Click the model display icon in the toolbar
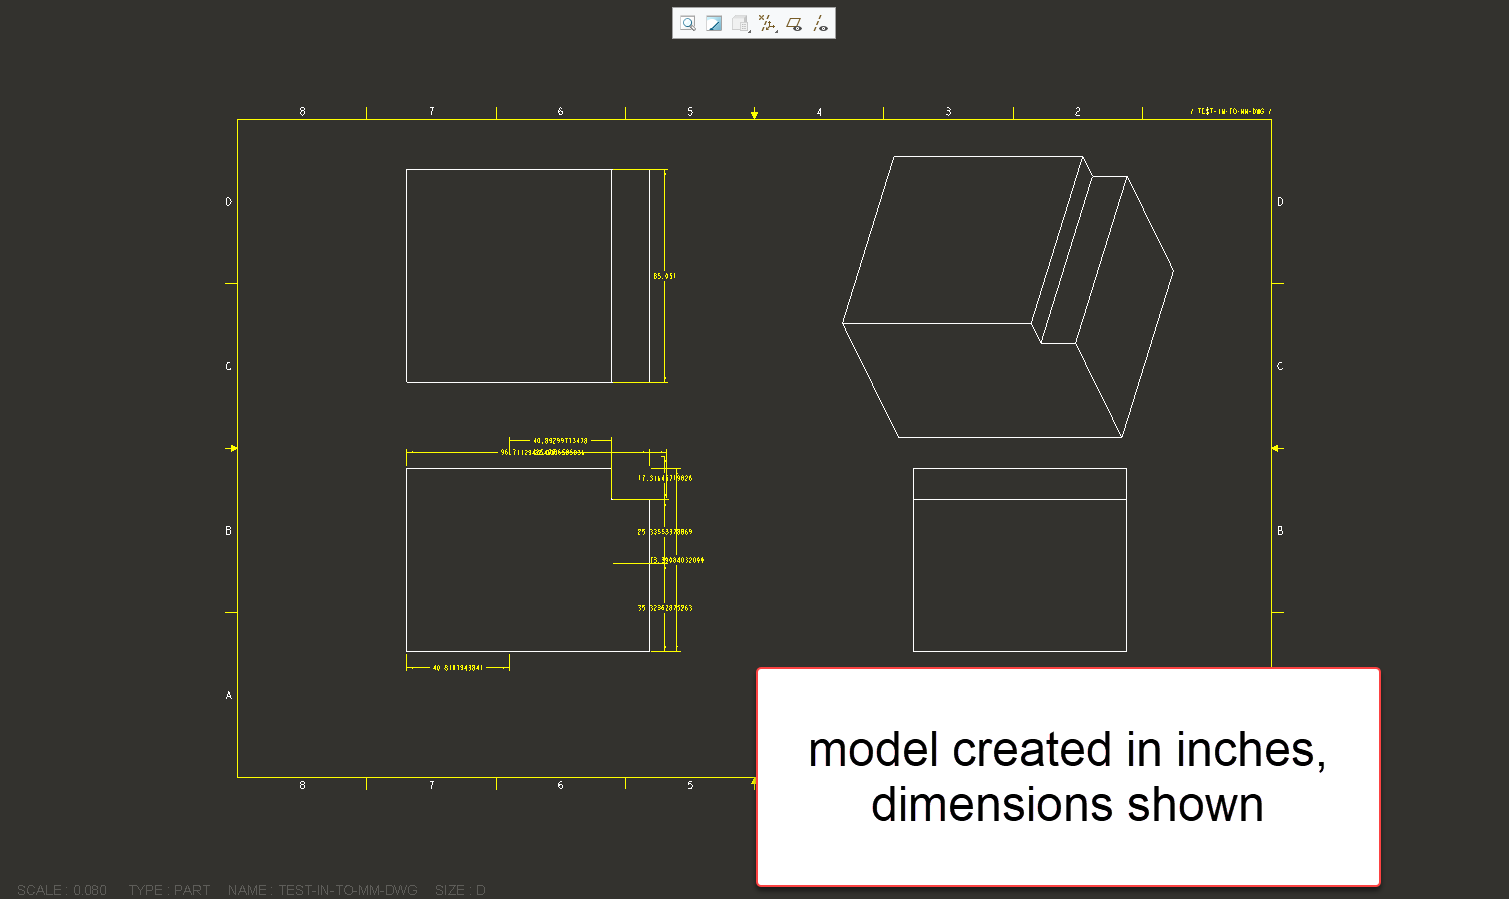The width and height of the screenshot is (1509, 899). (739, 22)
